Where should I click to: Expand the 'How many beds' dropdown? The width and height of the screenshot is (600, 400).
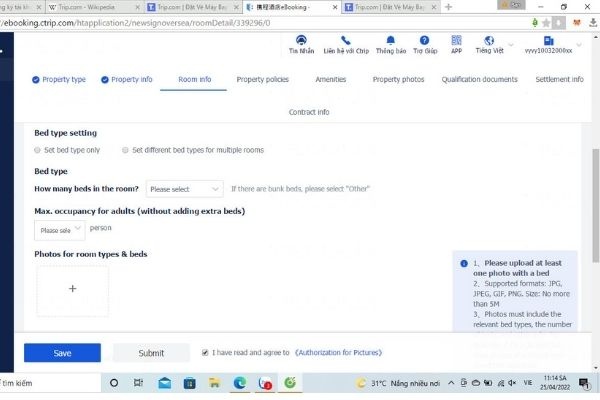pyautogui.click(x=185, y=188)
